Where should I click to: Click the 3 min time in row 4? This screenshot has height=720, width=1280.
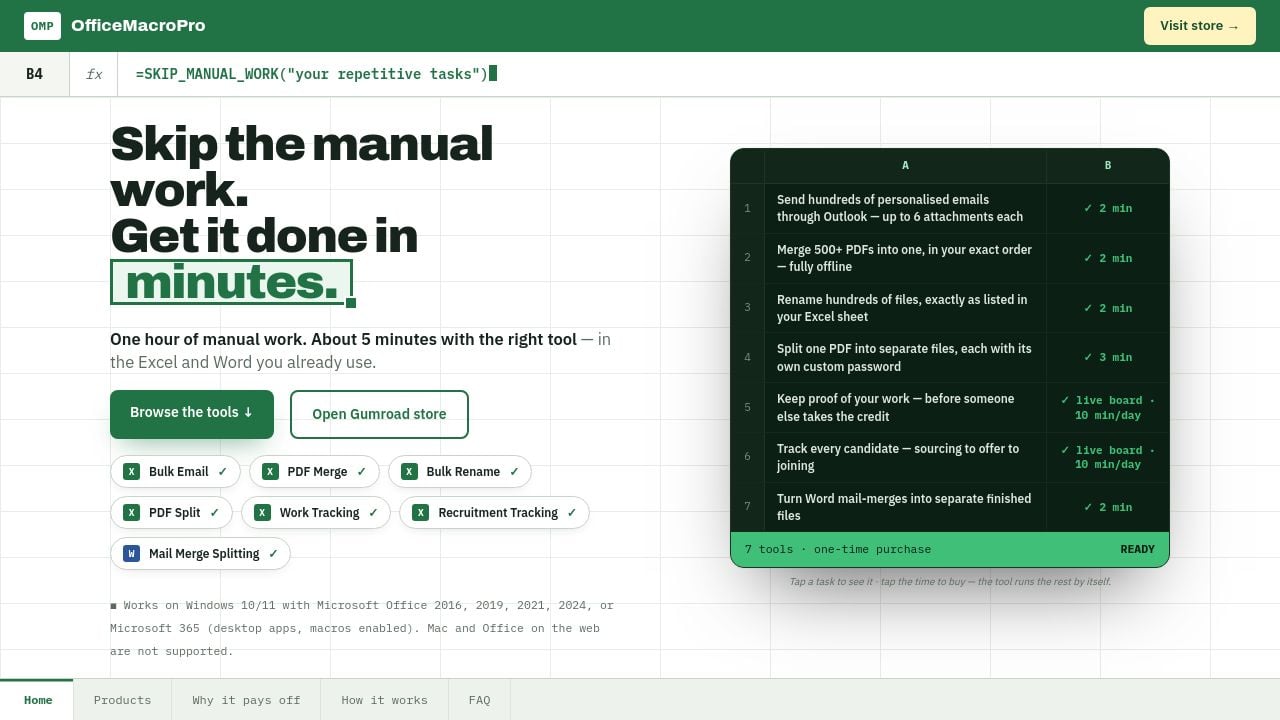point(1108,357)
